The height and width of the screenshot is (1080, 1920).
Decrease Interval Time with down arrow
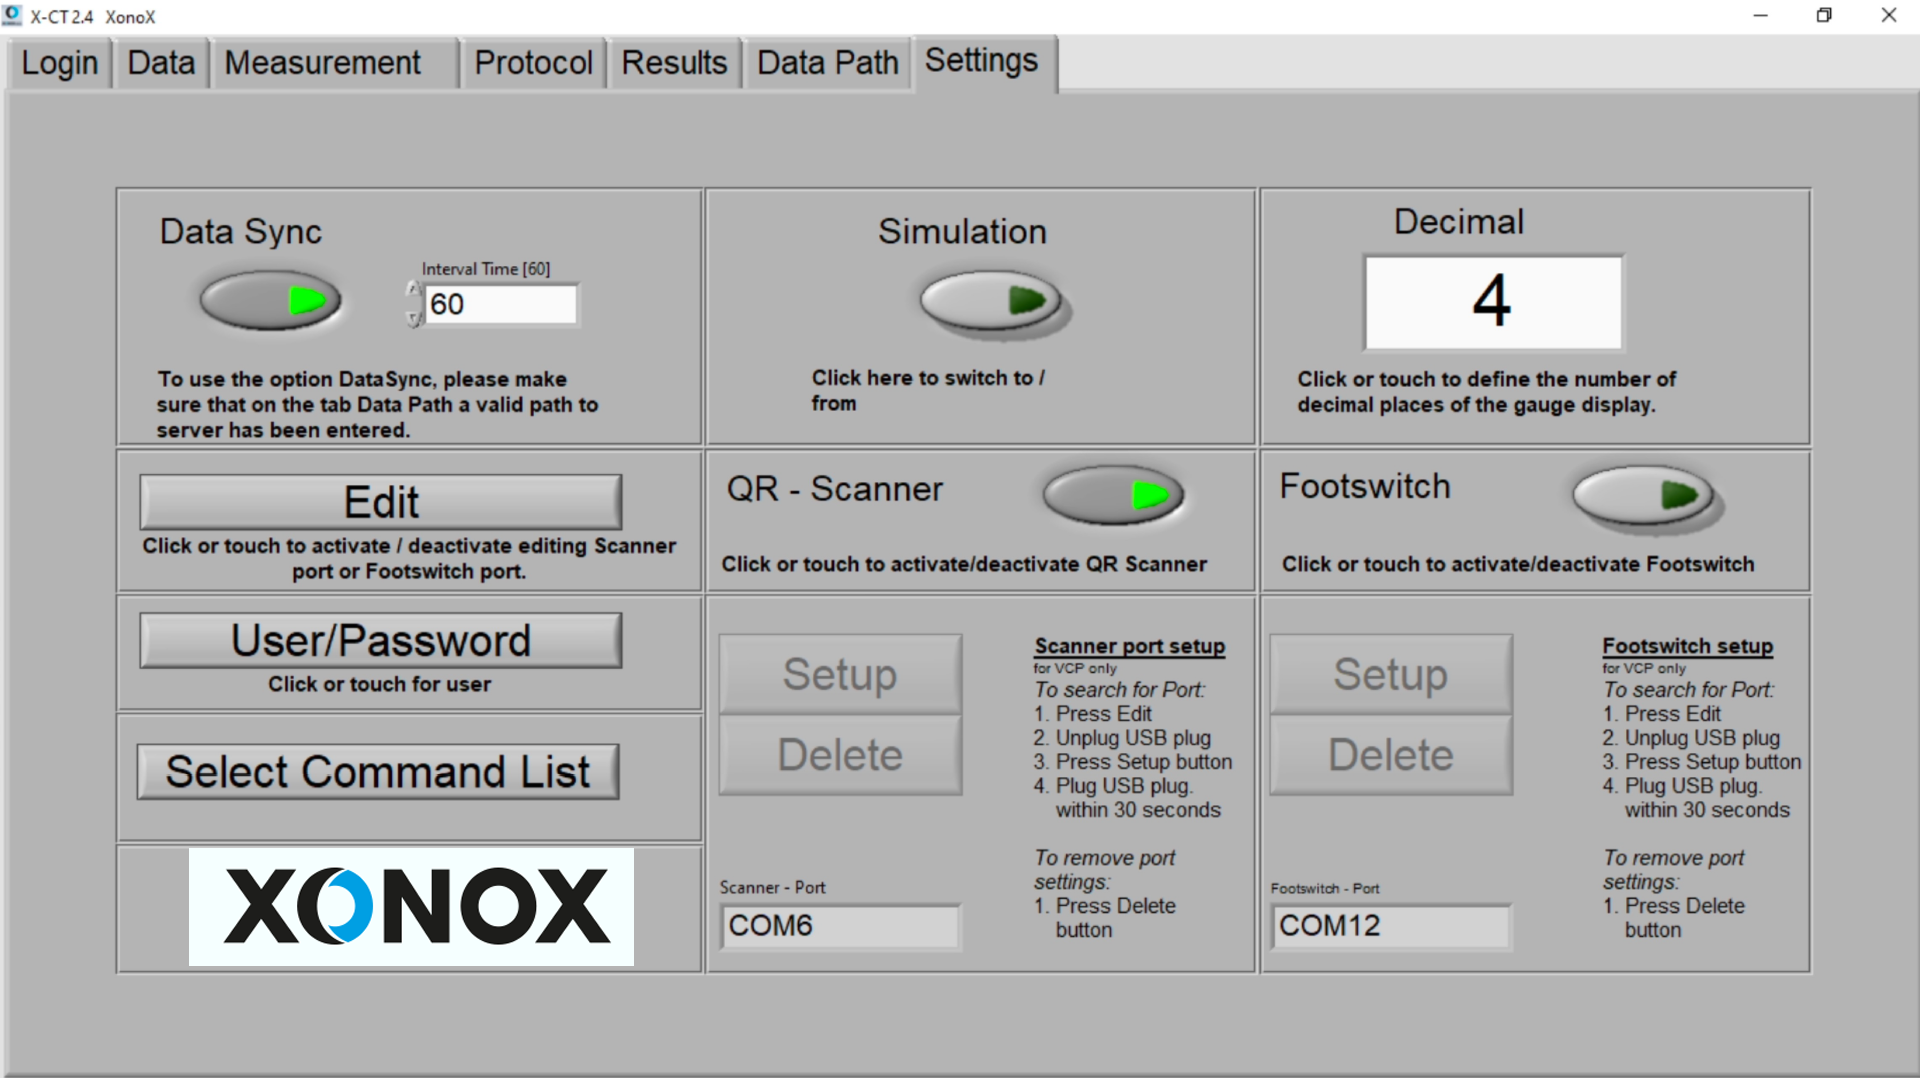coord(413,319)
